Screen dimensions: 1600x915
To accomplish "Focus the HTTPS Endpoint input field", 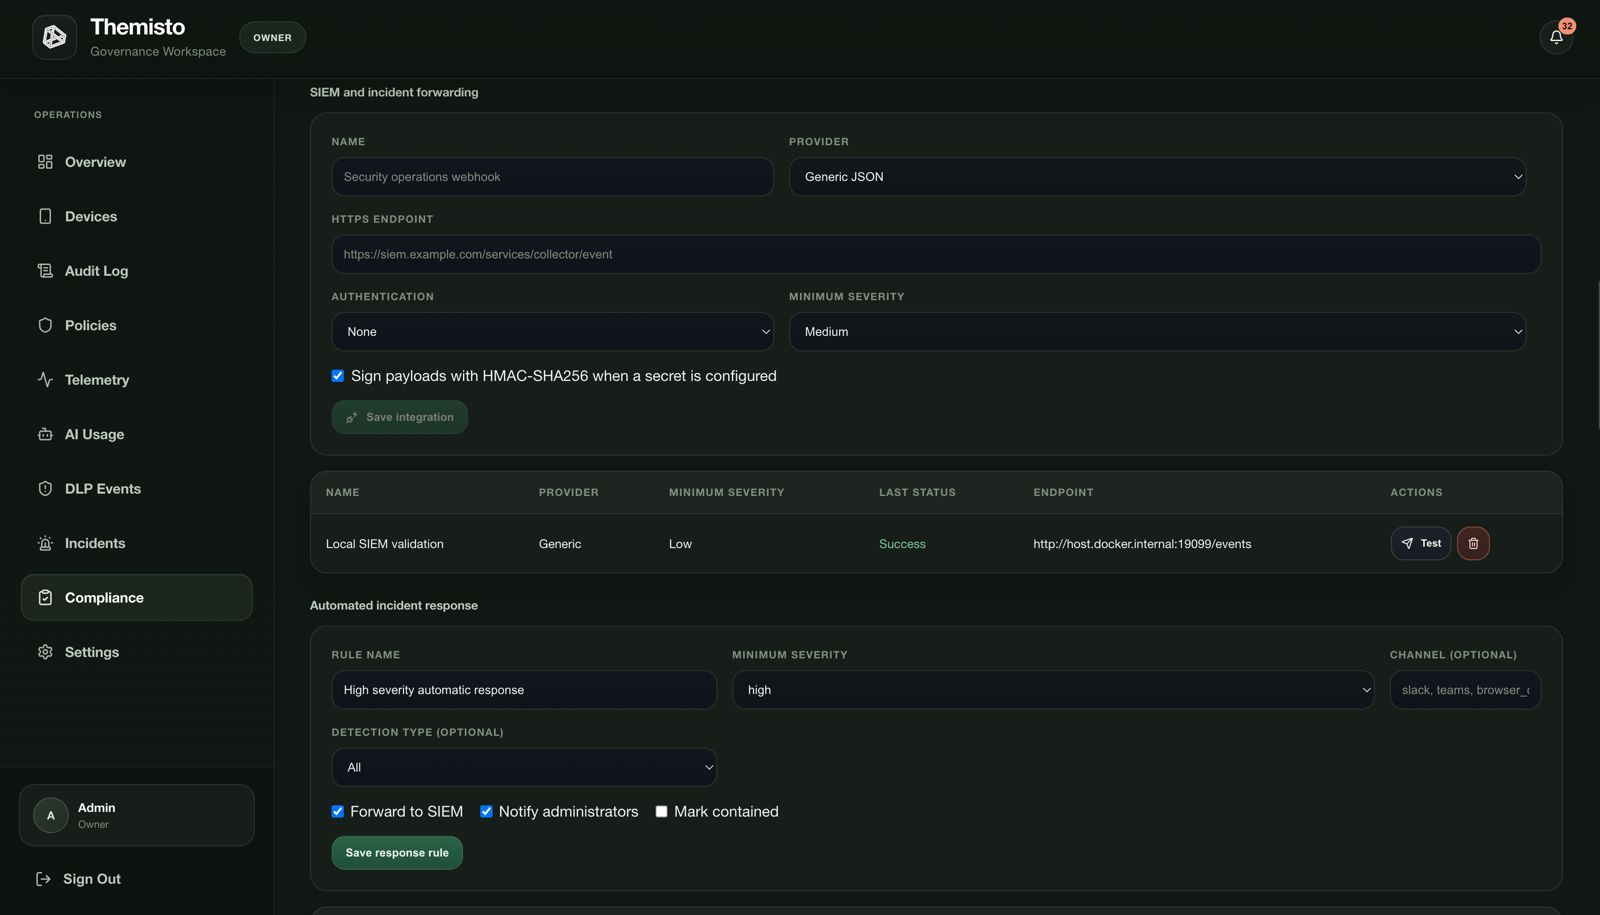I will click(936, 254).
